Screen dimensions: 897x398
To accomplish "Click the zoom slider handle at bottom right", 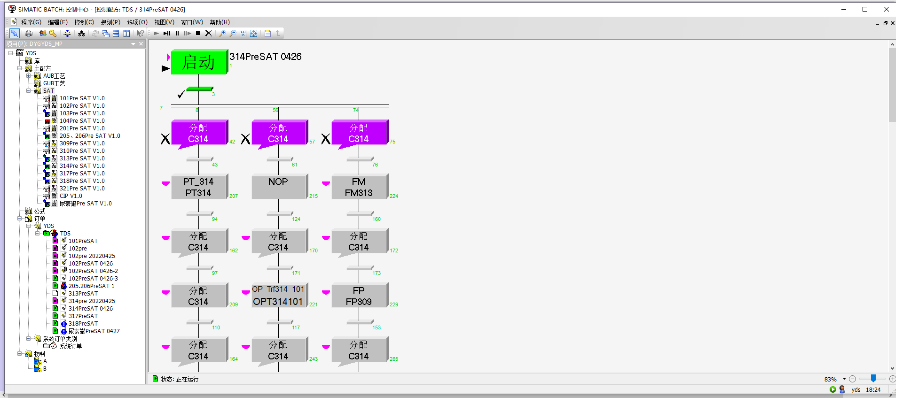I will tap(873, 379).
